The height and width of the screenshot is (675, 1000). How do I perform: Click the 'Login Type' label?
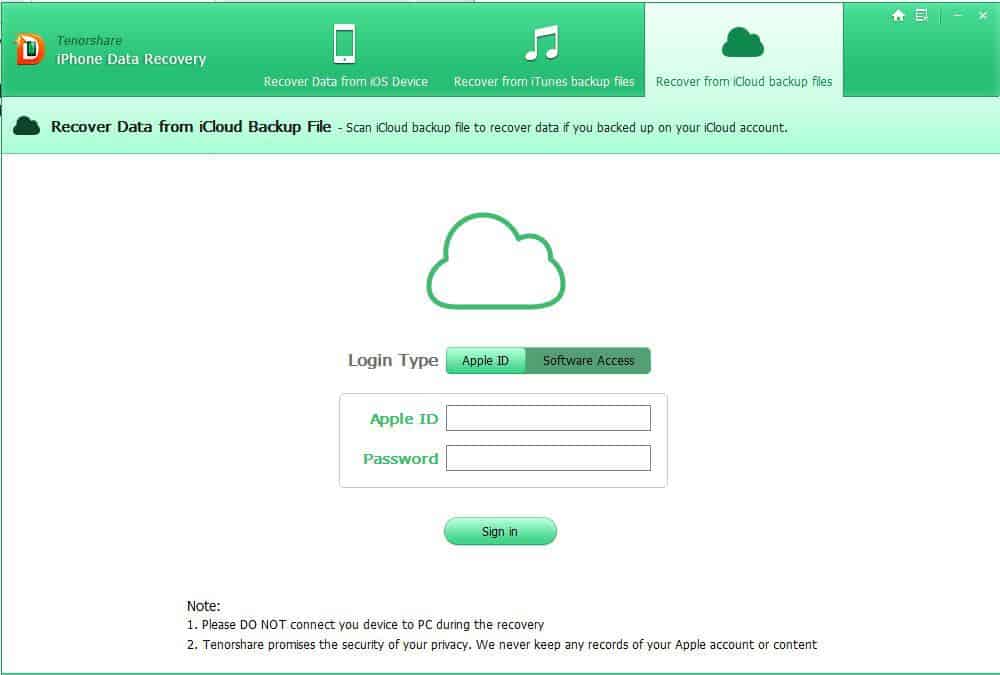(393, 360)
